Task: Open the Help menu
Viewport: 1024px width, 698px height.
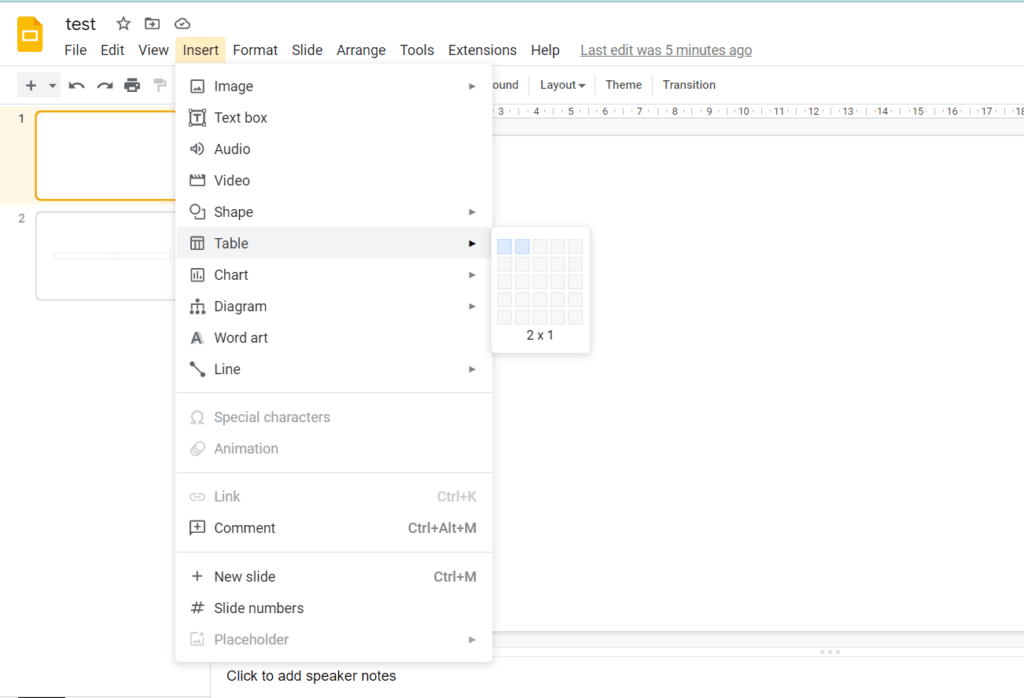Action: click(x=545, y=50)
